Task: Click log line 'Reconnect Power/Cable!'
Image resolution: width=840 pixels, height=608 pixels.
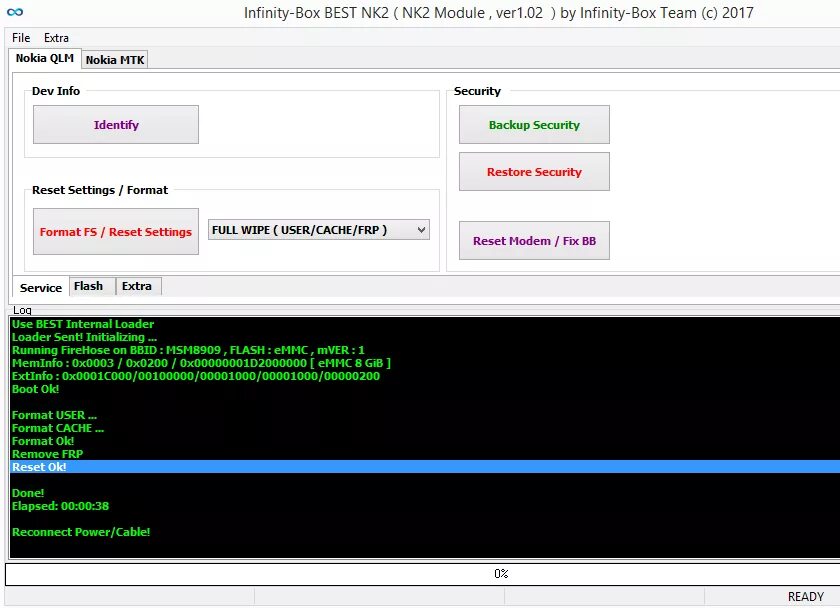Action: click(x=81, y=532)
